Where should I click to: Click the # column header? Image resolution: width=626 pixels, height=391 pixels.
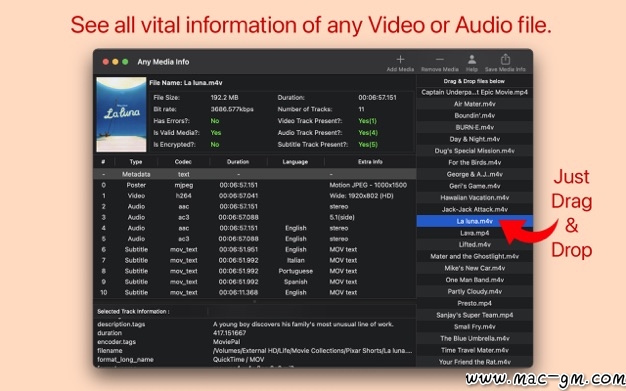[103, 162]
